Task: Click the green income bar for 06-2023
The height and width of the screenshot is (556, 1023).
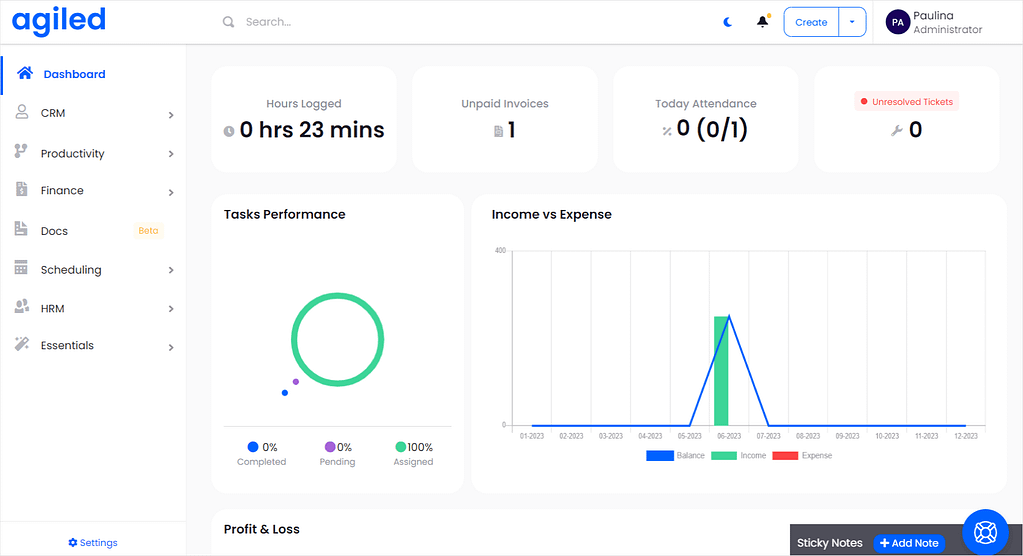Action: (x=720, y=371)
